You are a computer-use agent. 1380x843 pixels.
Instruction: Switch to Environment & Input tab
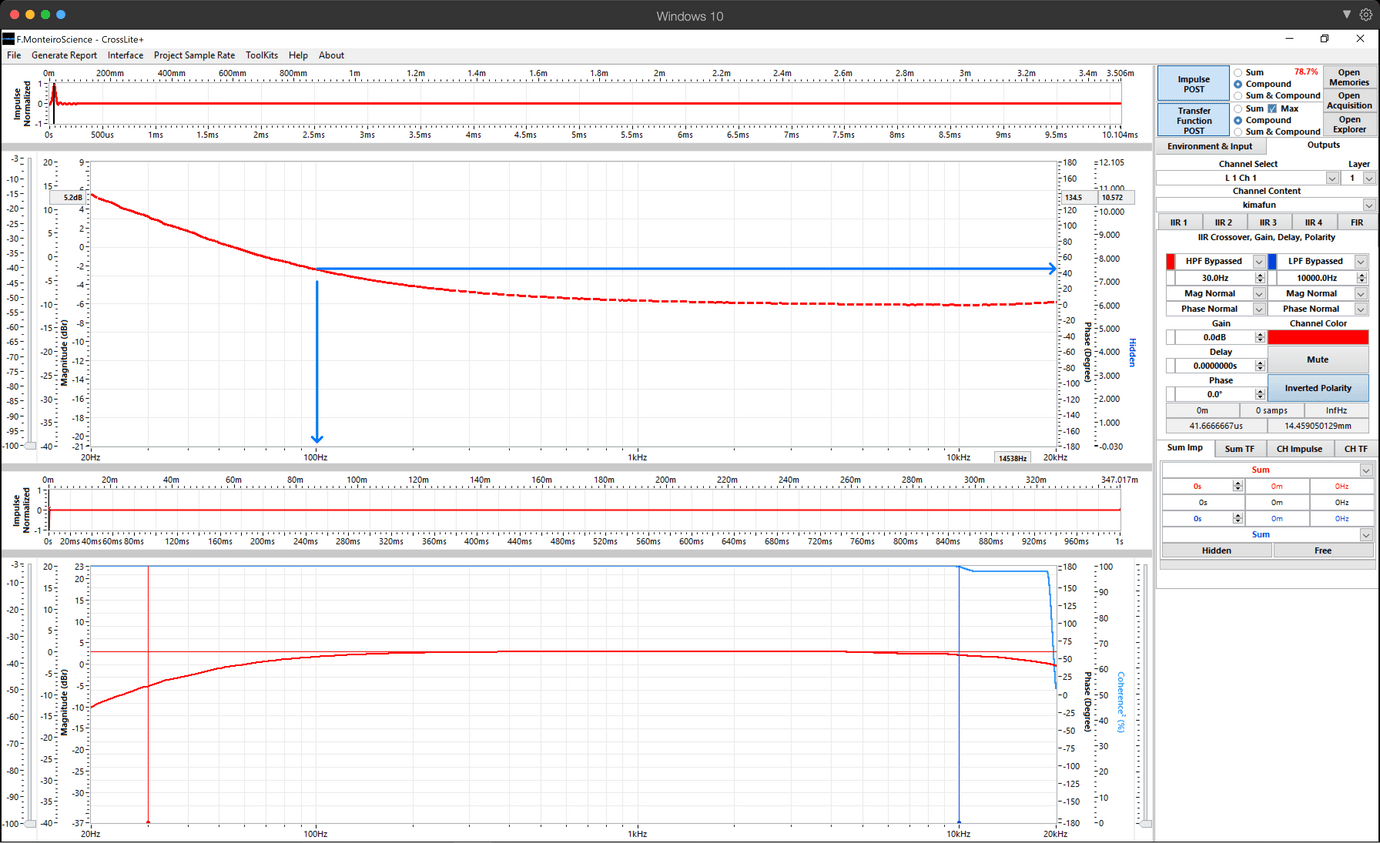[x=1209, y=146]
